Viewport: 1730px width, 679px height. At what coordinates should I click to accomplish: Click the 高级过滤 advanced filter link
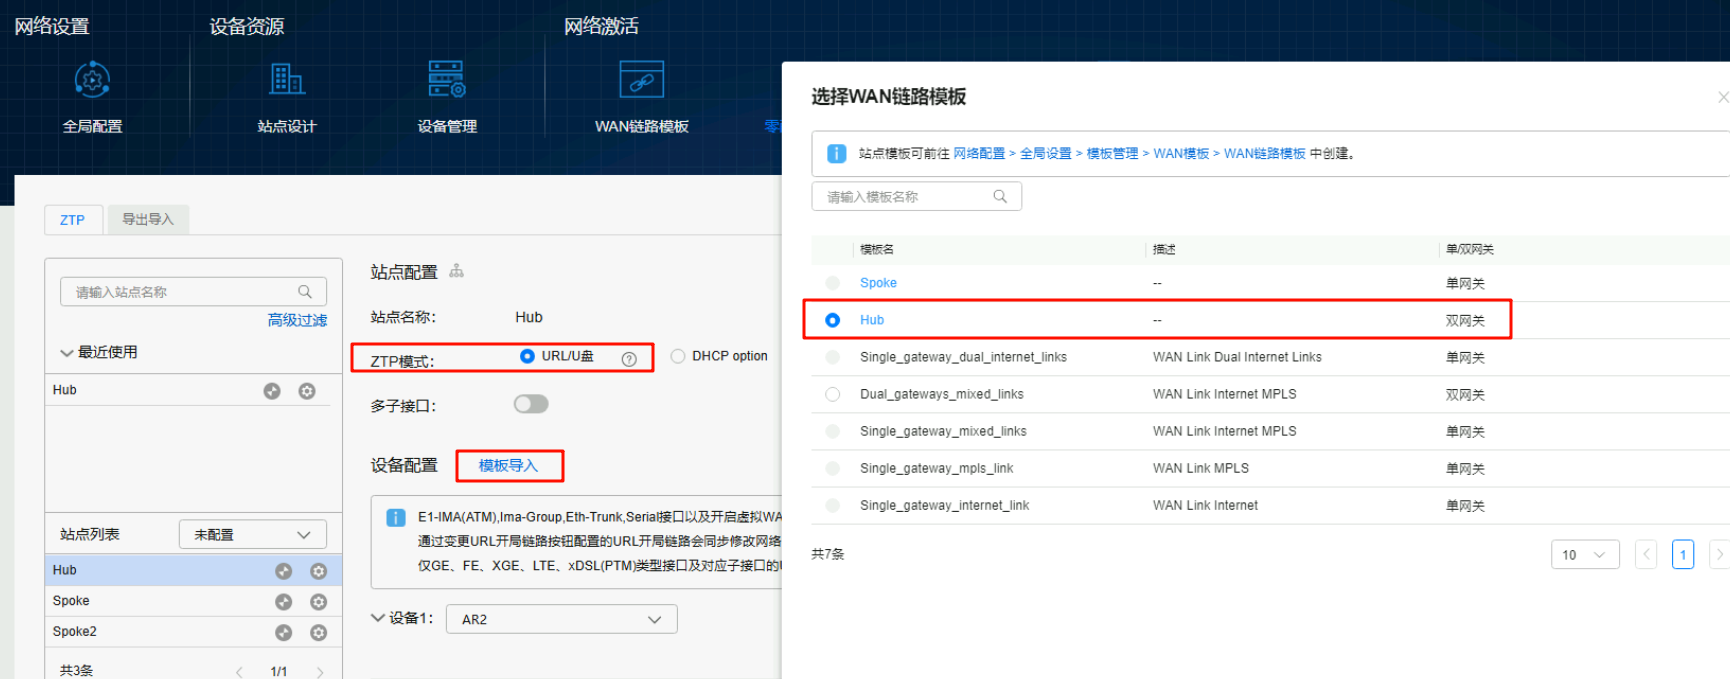297,320
